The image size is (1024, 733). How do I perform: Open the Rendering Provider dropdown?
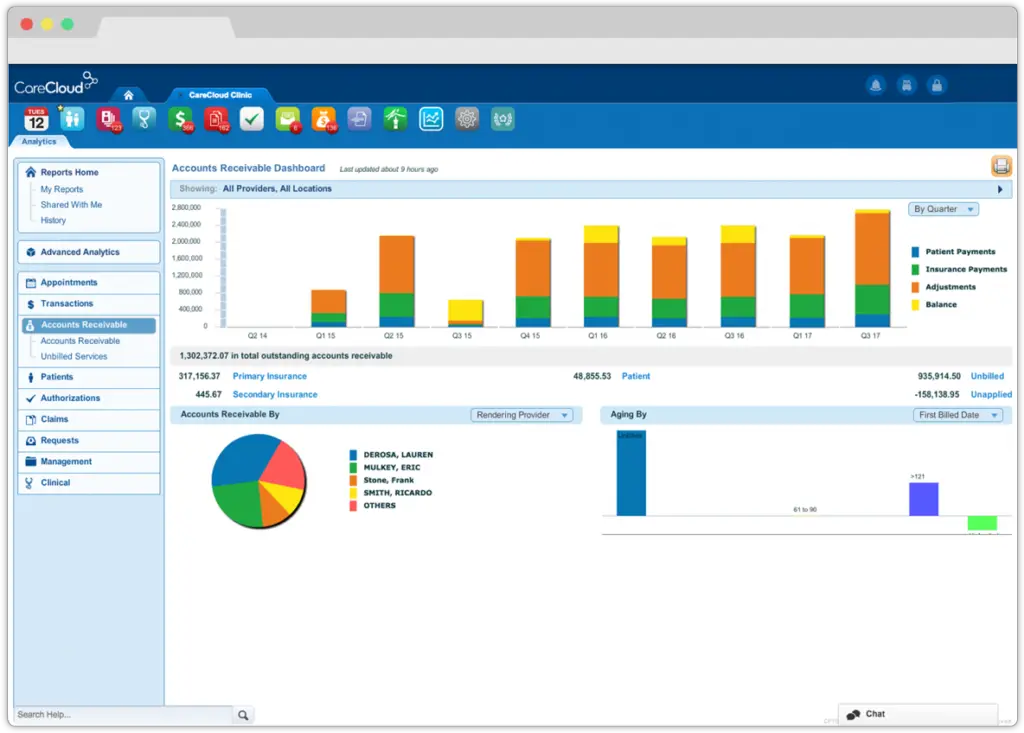tap(522, 415)
